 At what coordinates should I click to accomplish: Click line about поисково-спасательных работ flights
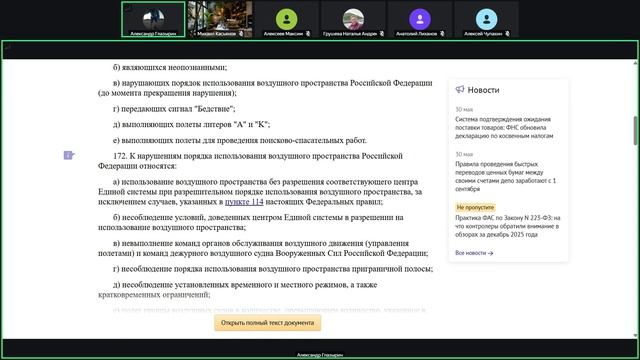click(x=240, y=140)
